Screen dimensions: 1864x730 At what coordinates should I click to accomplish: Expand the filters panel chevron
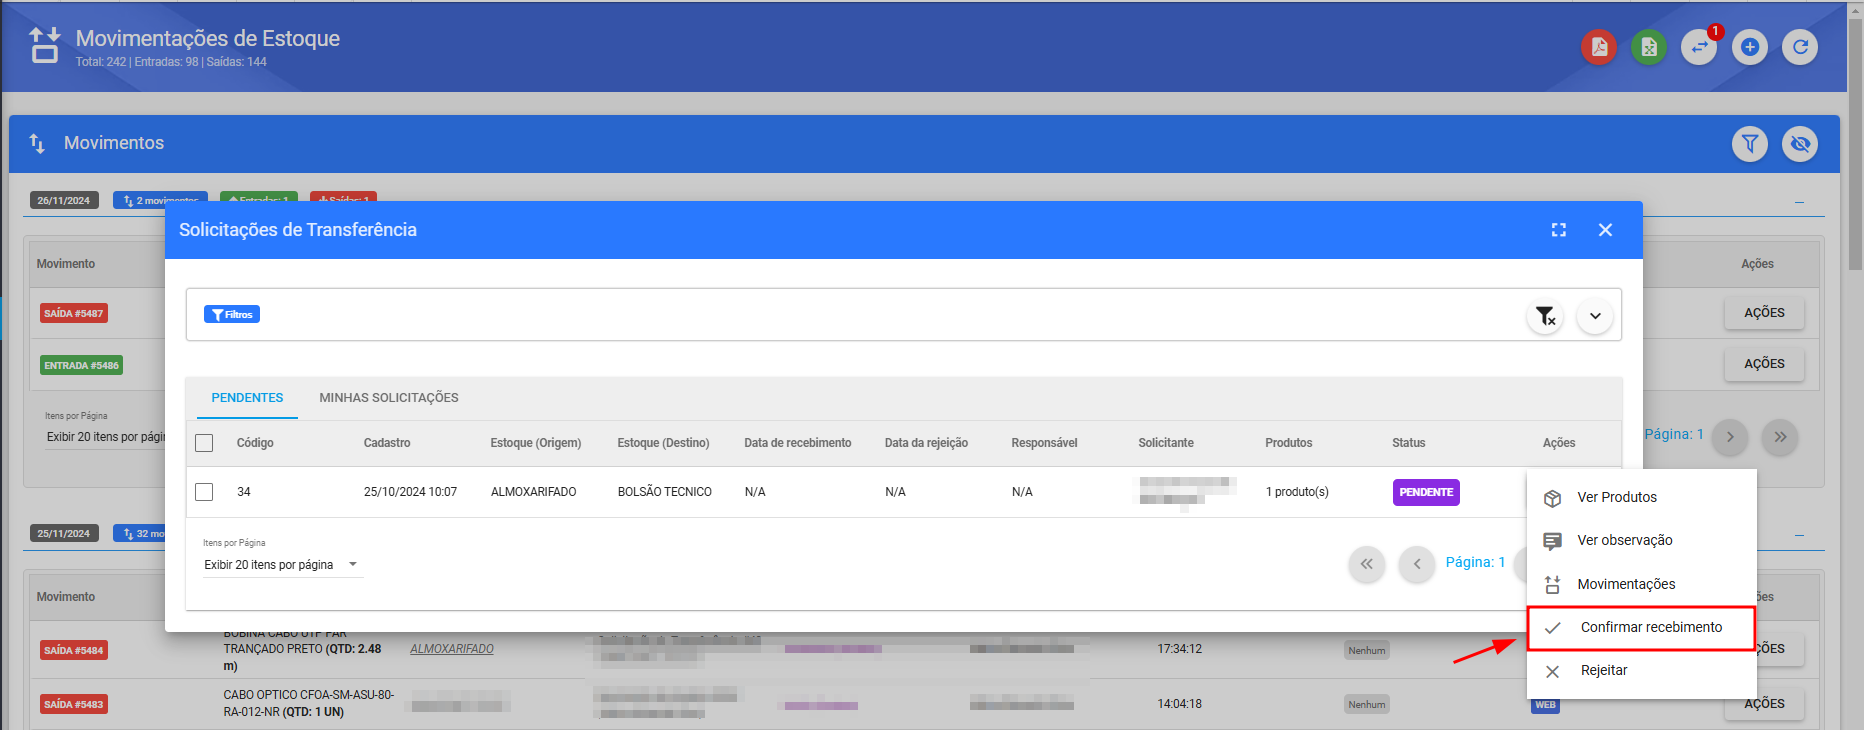1595,316
